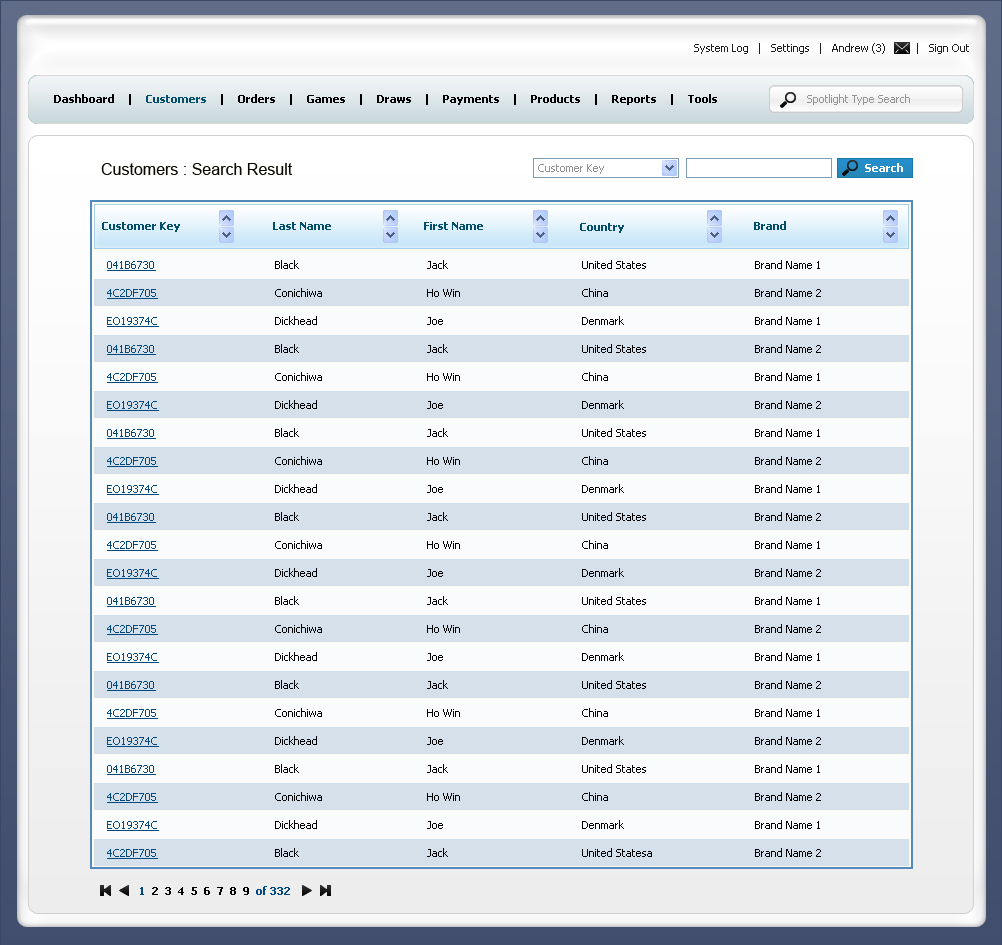Sort Brand column descending arrow
Screen dimensions: 1002x945
890,234
